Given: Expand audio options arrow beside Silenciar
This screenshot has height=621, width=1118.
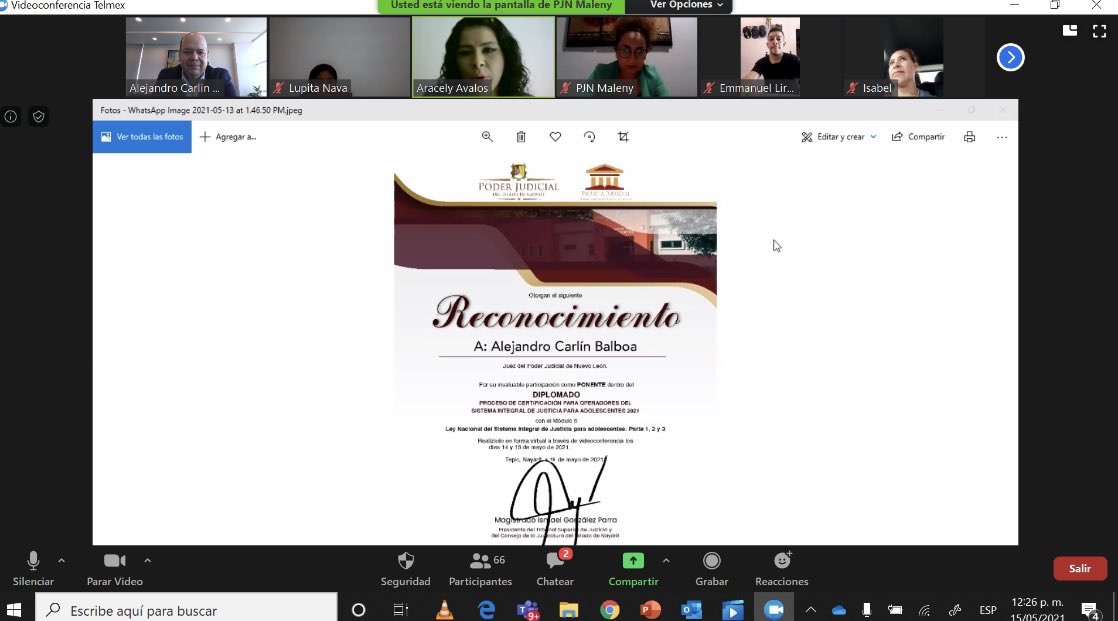Looking at the screenshot, I should (x=61, y=560).
